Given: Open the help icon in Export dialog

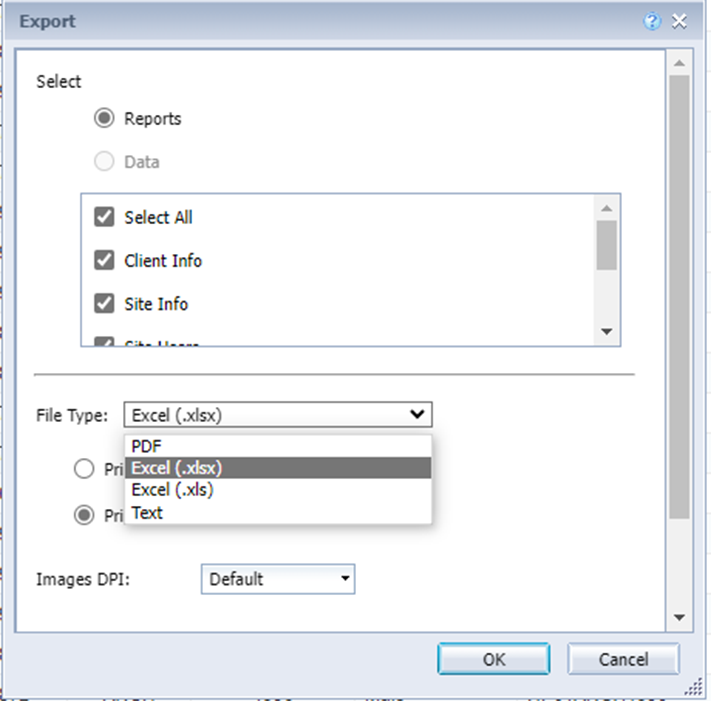Looking at the screenshot, I should (652, 21).
